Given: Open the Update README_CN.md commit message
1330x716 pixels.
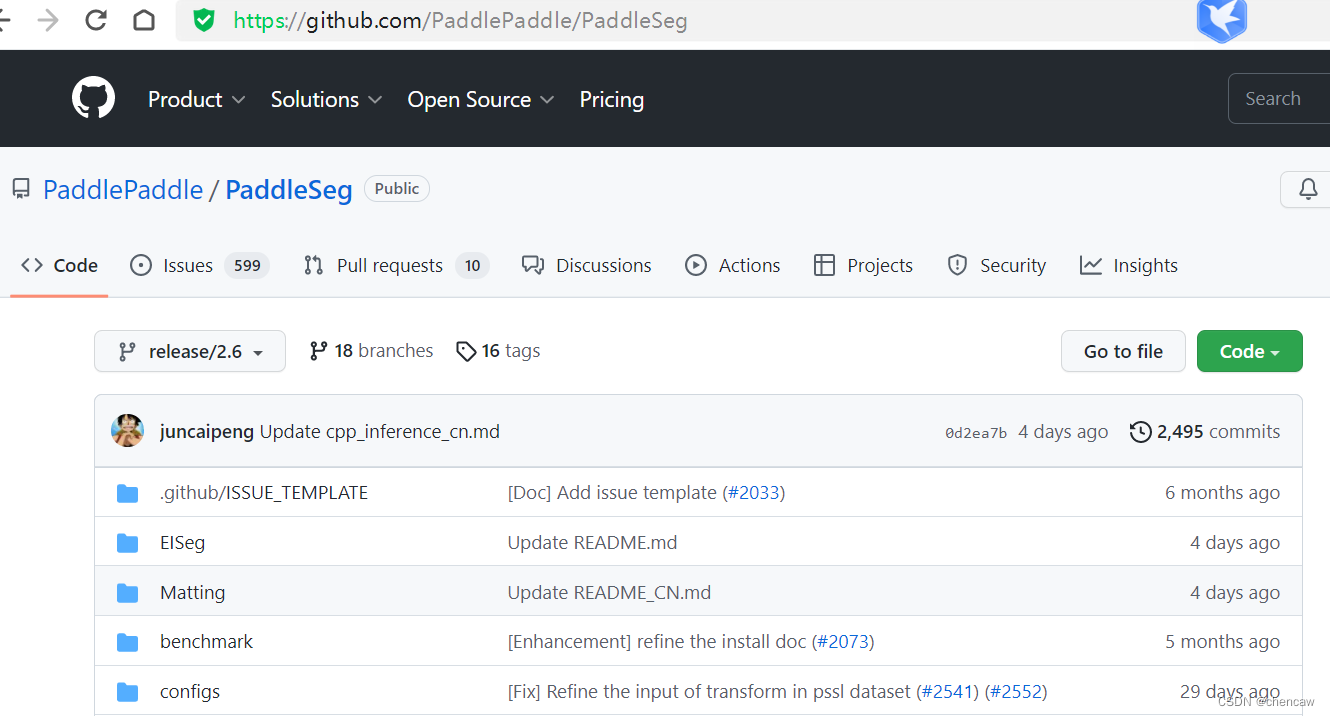Looking at the screenshot, I should 609,593.
